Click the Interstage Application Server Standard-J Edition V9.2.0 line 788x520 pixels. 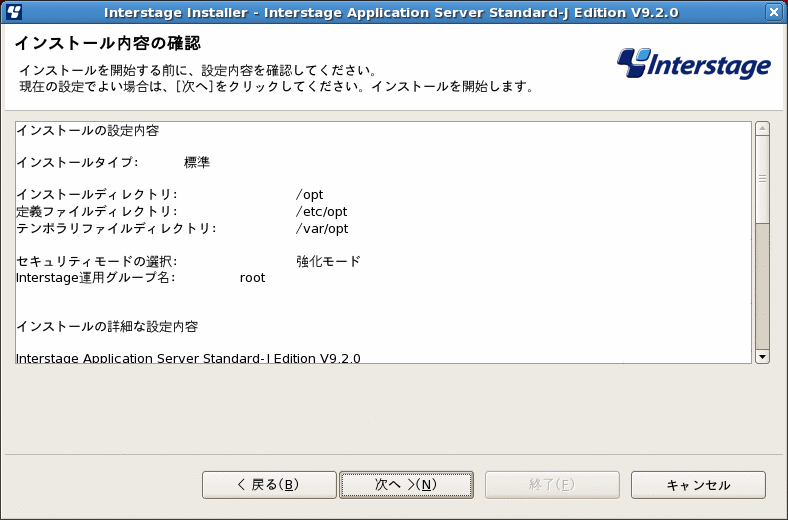pyautogui.click(x=188, y=358)
